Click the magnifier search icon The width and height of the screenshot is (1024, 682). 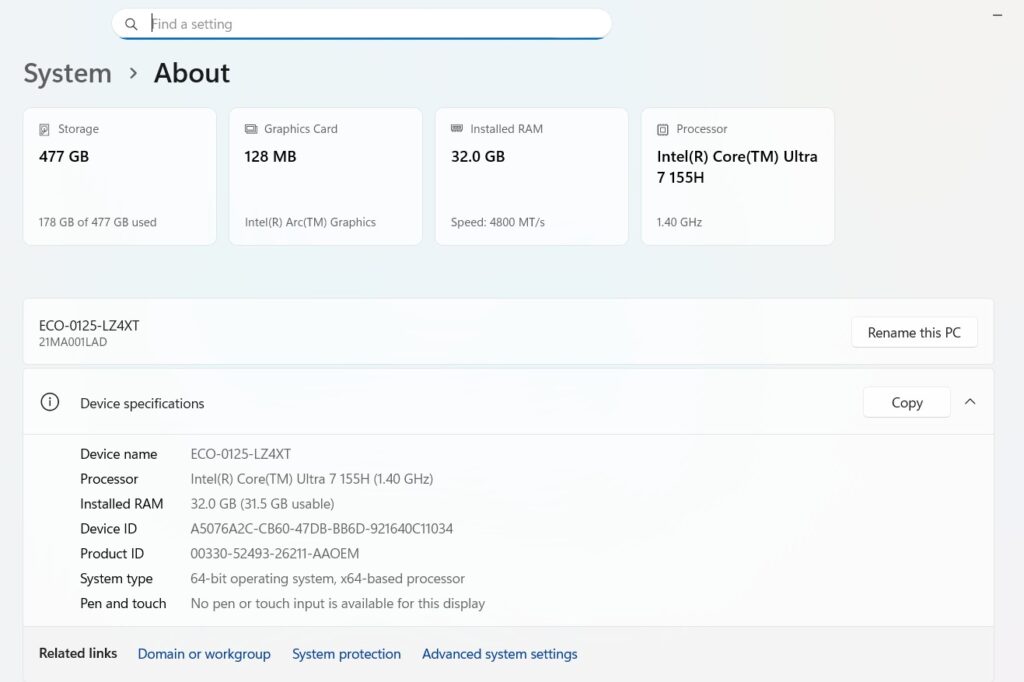(131, 24)
